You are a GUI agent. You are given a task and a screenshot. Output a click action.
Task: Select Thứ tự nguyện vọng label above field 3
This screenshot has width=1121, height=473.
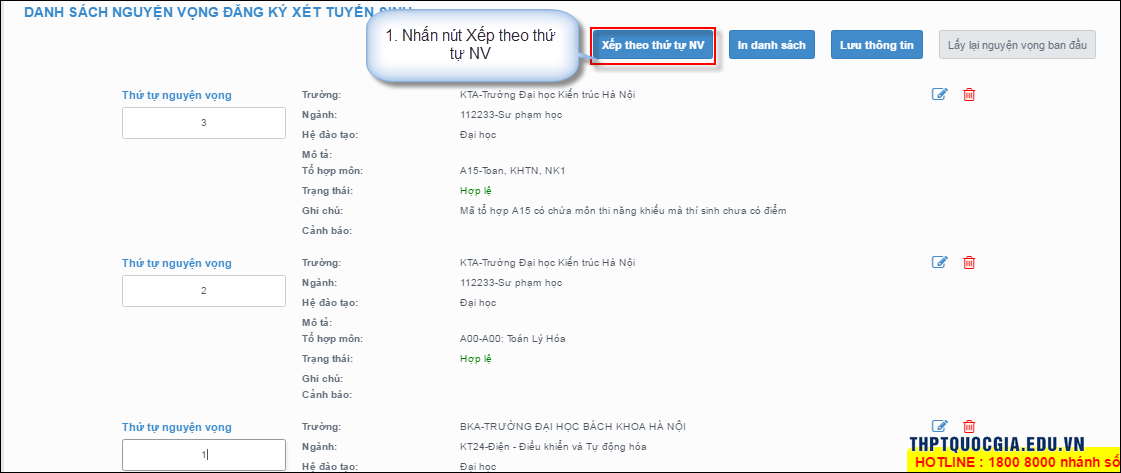[x=177, y=95]
